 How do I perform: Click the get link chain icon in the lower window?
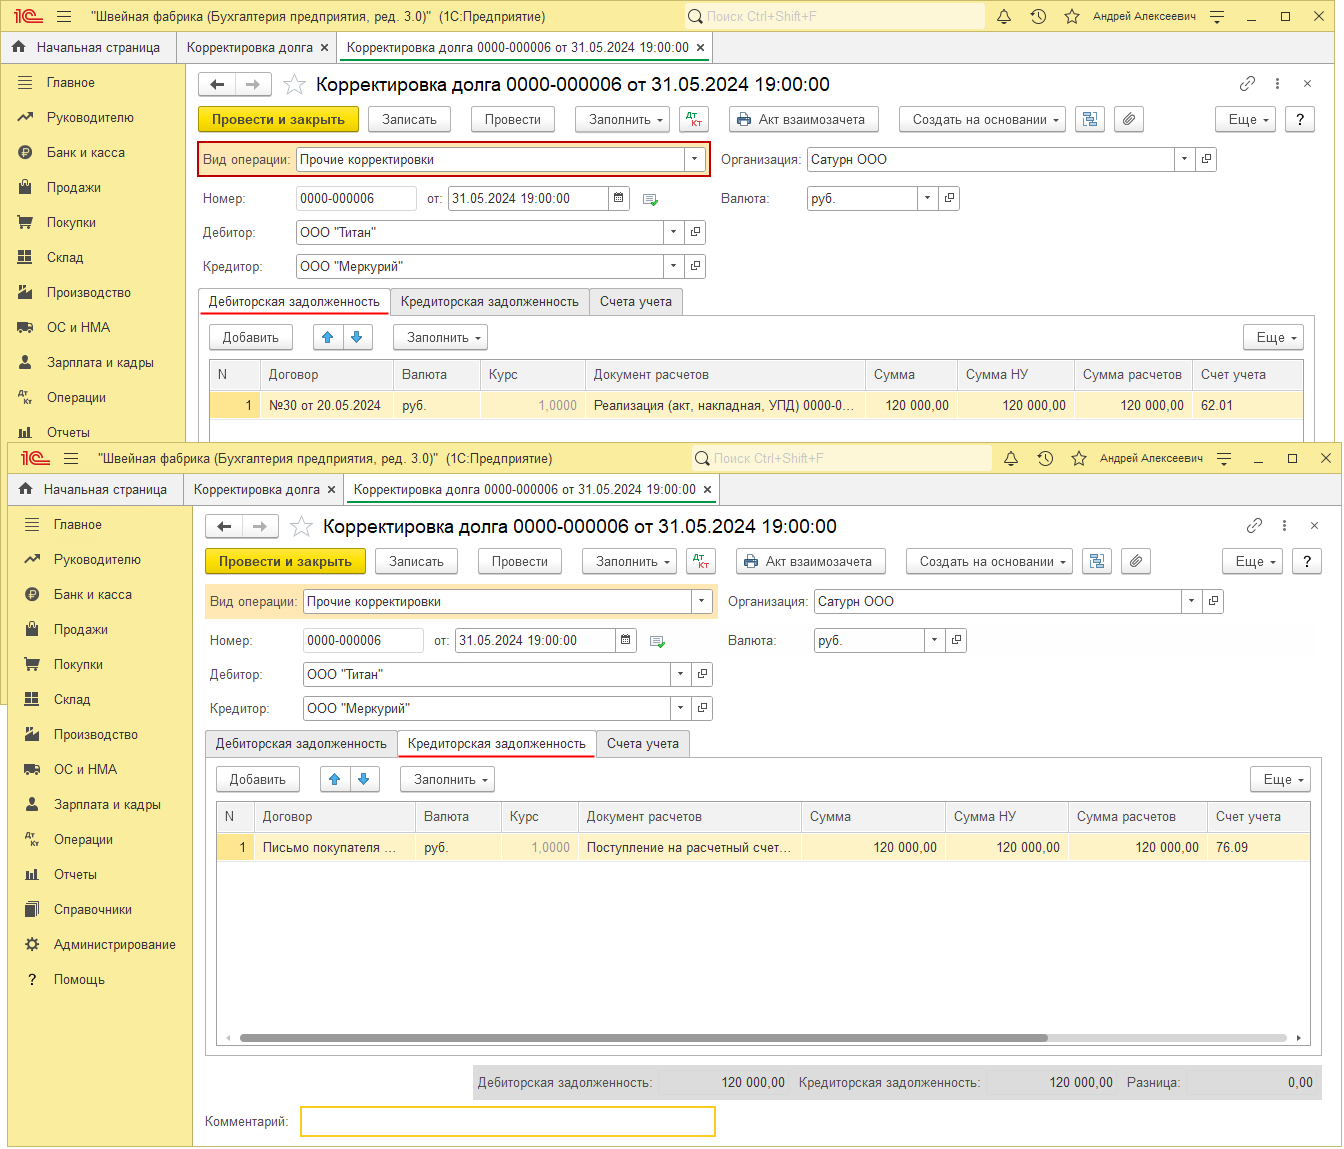coord(1254,526)
